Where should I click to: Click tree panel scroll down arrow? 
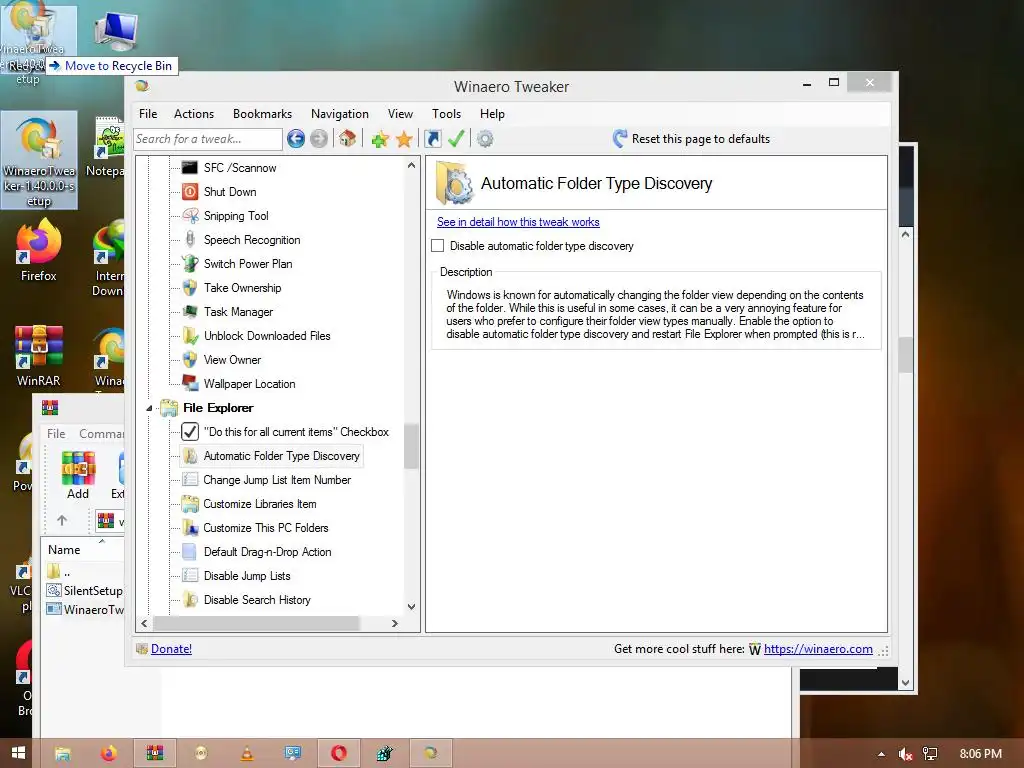(411, 607)
